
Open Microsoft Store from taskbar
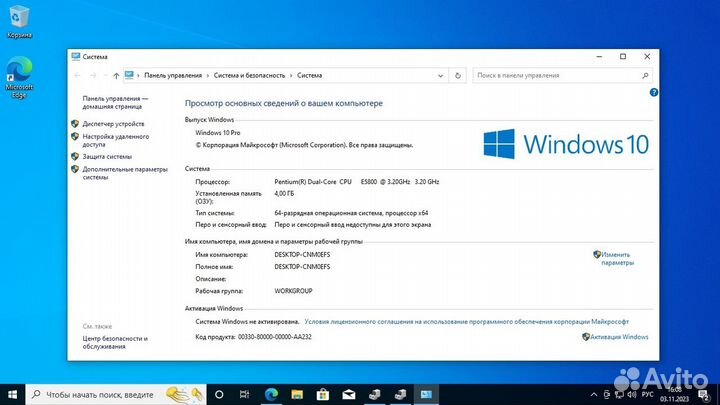tap(323, 394)
